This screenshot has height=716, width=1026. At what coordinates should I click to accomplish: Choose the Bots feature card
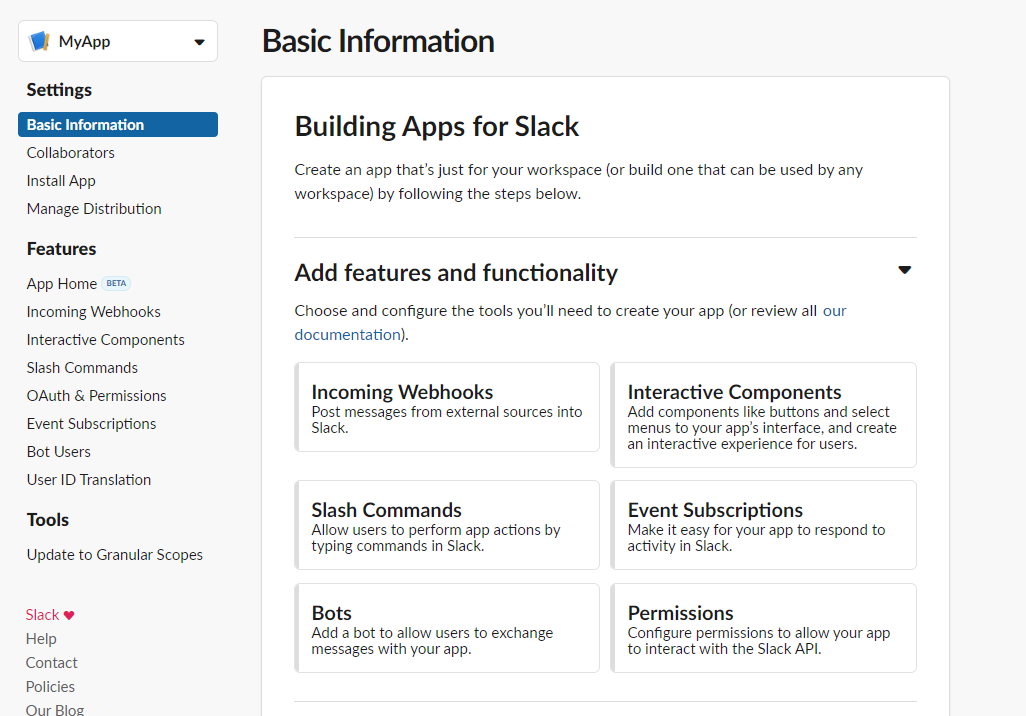click(447, 628)
